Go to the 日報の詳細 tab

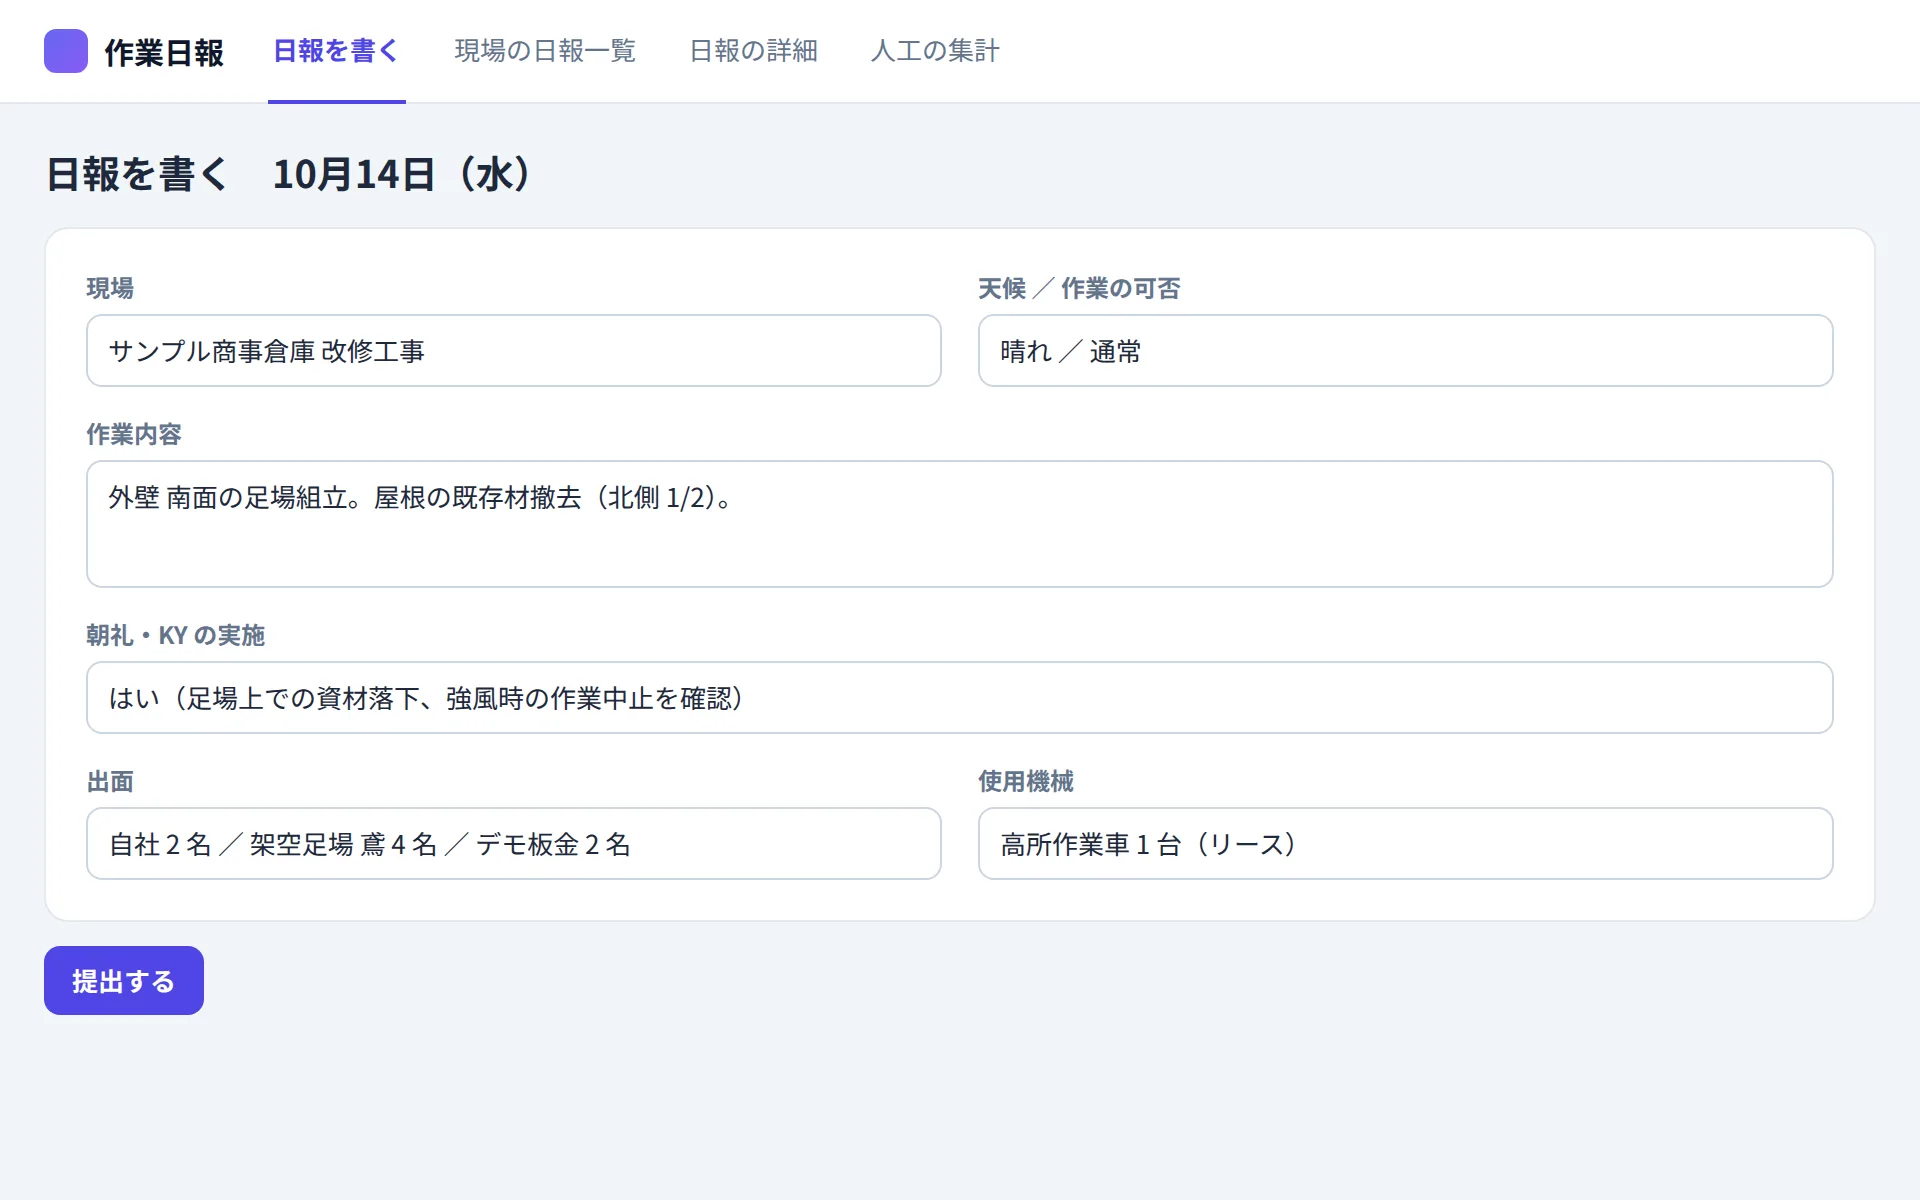(754, 51)
